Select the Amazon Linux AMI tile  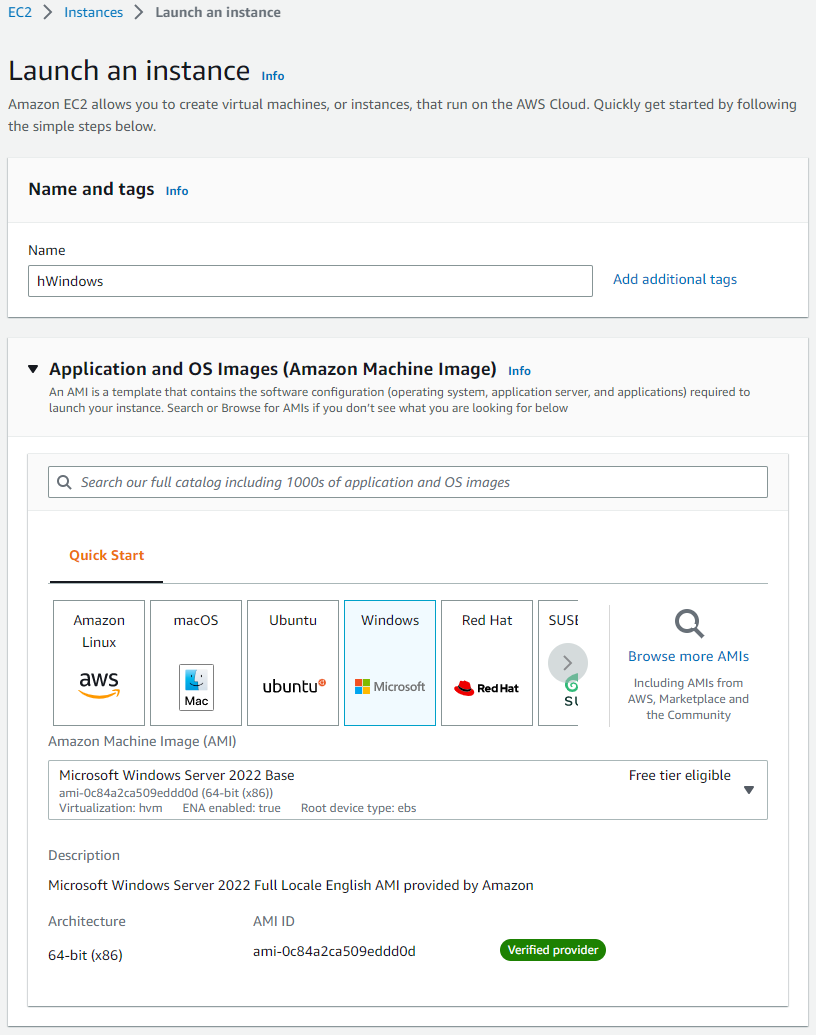tap(99, 663)
